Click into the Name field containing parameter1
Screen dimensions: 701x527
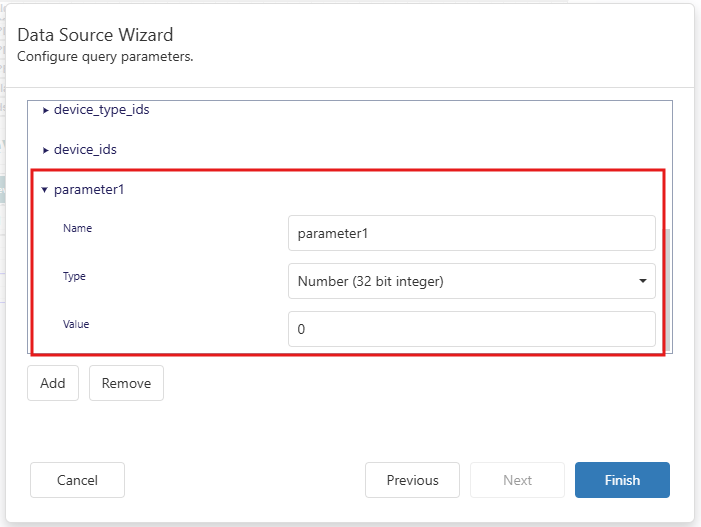tap(471, 233)
